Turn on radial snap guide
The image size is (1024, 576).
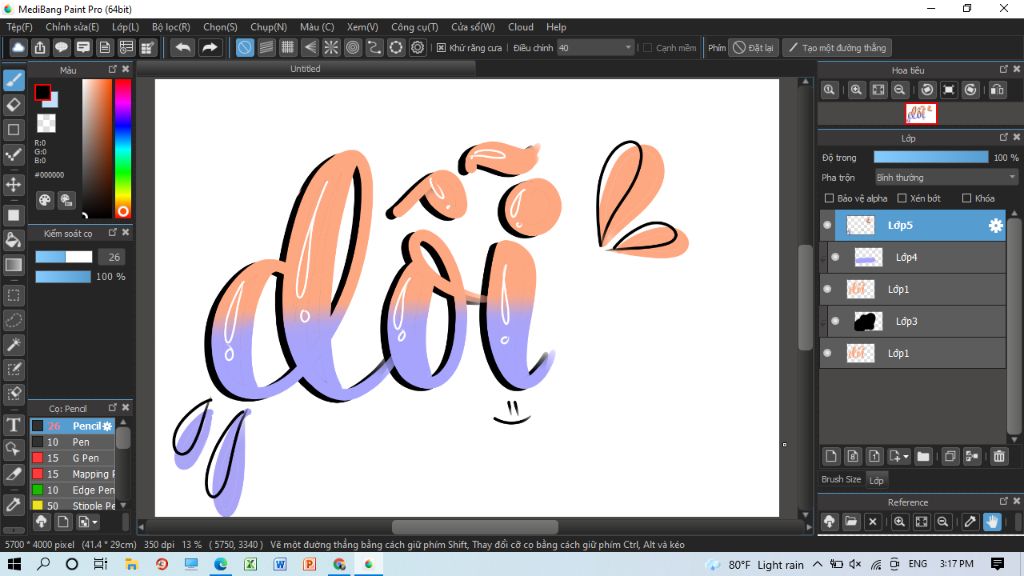pos(331,48)
